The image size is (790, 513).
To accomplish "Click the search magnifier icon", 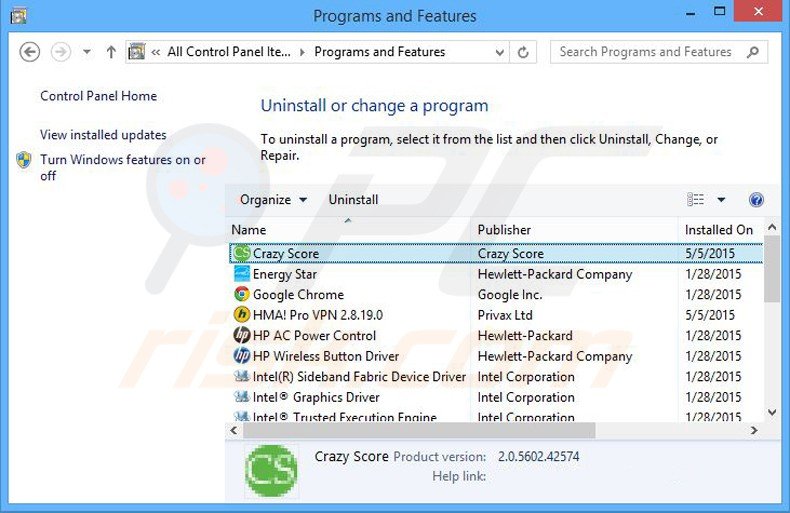I will [x=753, y=52].
